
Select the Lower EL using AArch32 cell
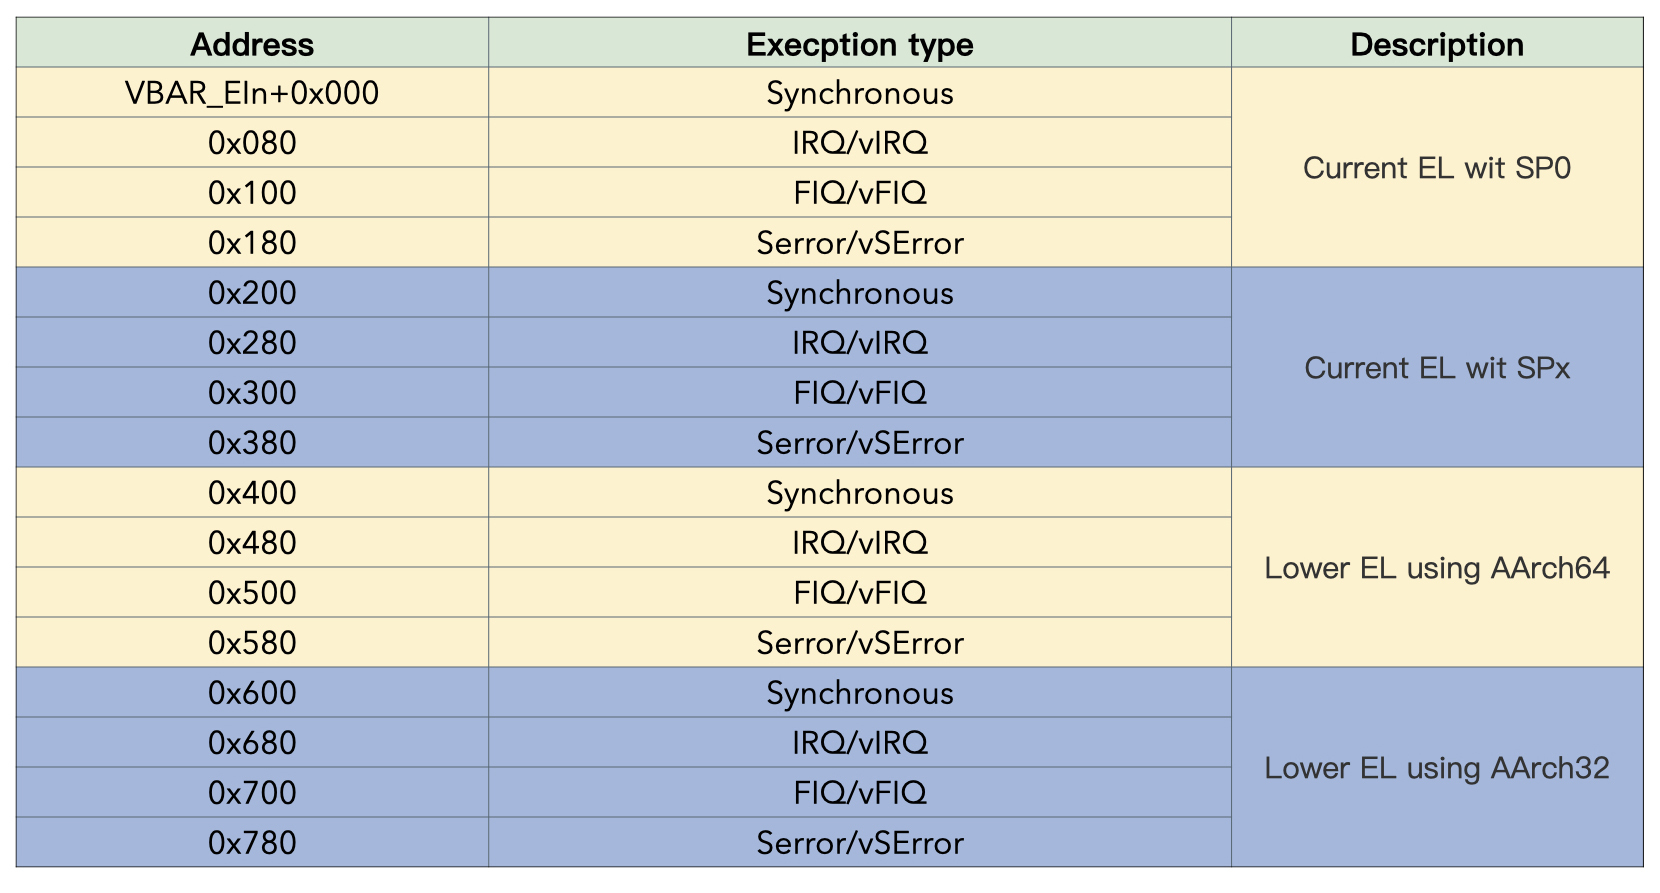pos(1436,768)
